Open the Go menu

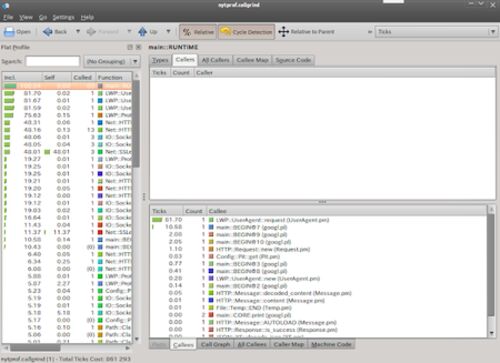pyautogui.click(x=43, y=17)
